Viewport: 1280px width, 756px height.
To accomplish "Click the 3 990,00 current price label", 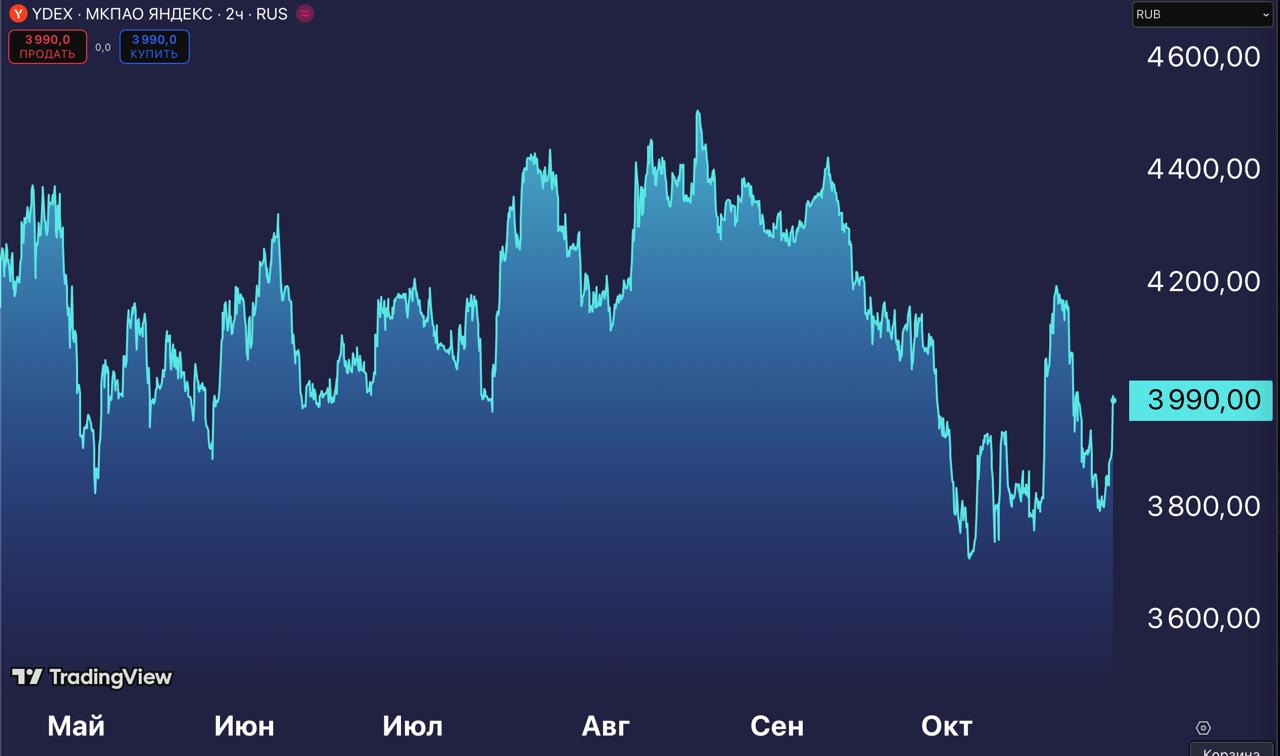I will coord(1201,400).
